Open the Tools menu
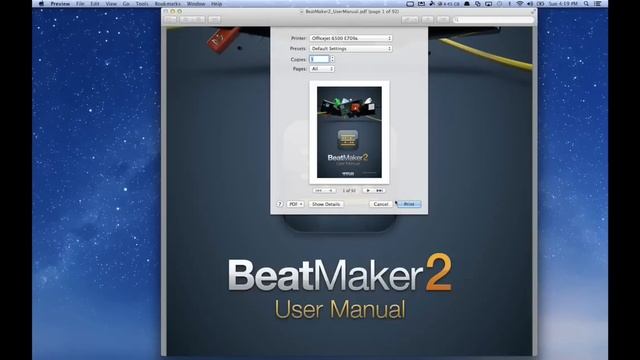 click(x=142, y=4)
